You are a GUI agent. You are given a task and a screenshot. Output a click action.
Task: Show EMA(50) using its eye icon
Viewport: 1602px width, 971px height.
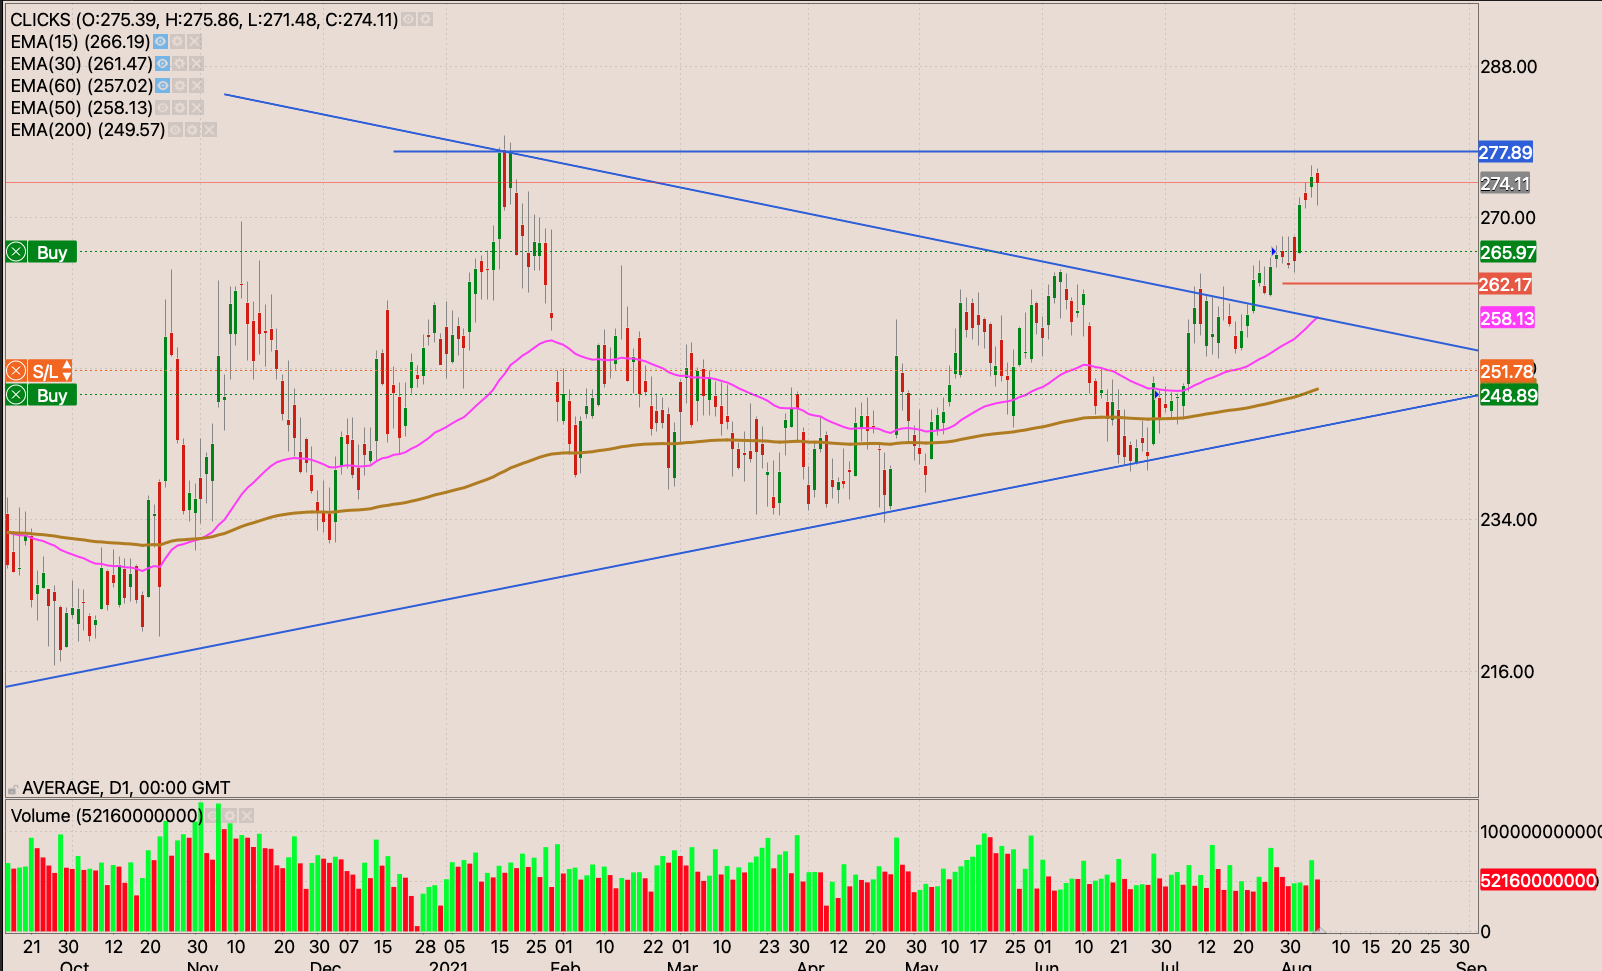pyautogui.click(x=162, y=108)
